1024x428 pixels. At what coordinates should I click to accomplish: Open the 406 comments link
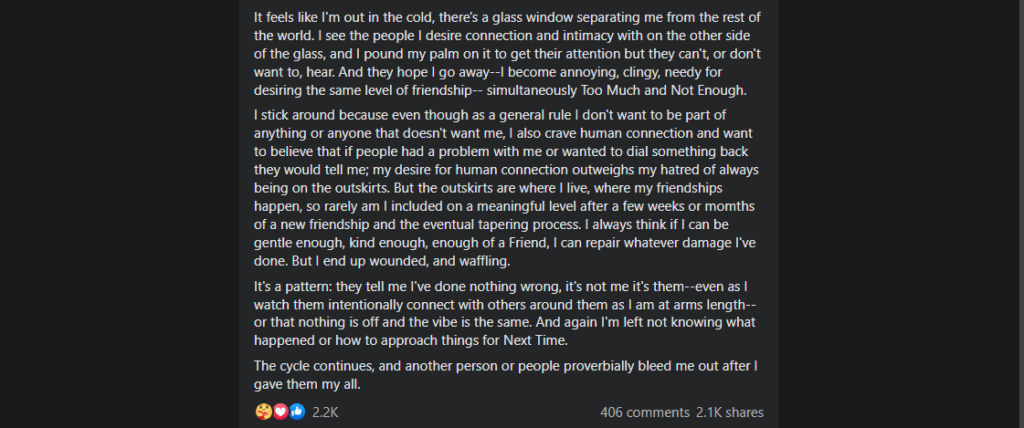coord(645,412)
